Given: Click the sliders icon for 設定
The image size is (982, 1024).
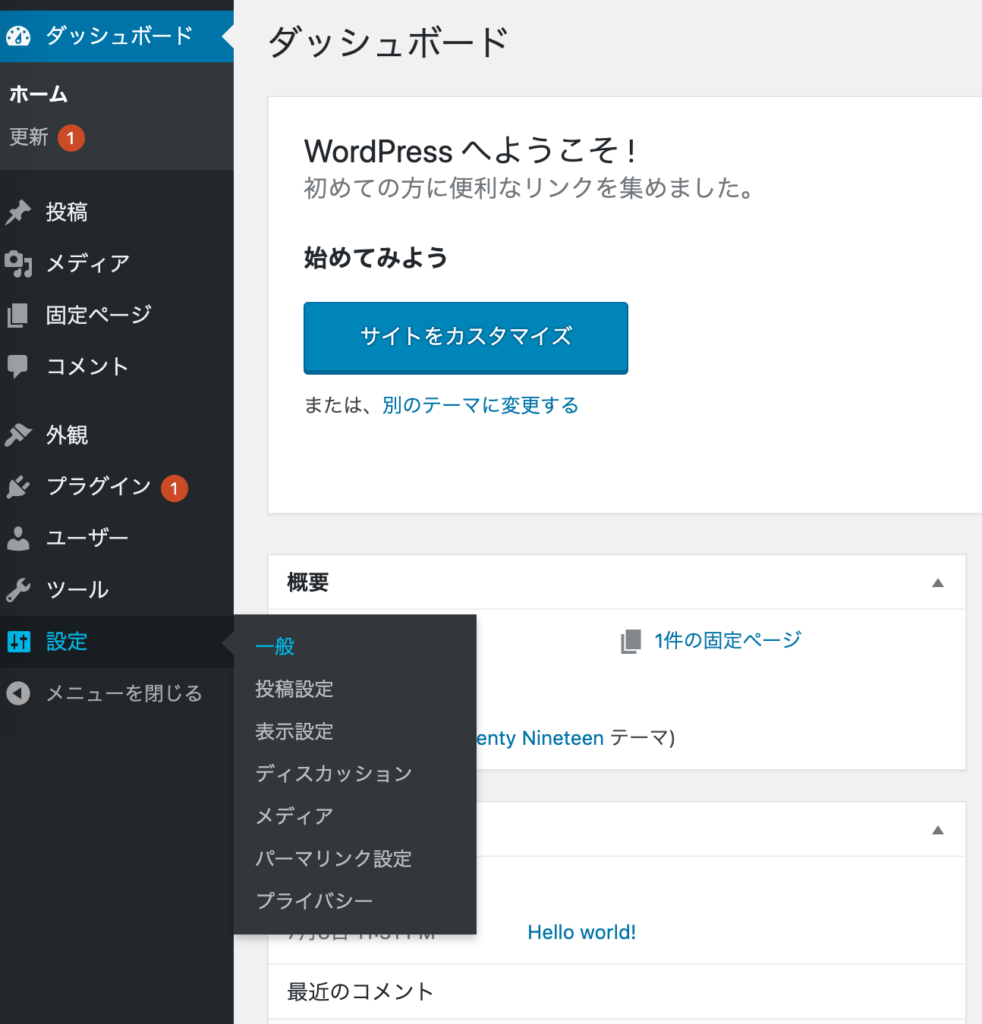Looking at the screenshot, I should [x=18, y=641].
